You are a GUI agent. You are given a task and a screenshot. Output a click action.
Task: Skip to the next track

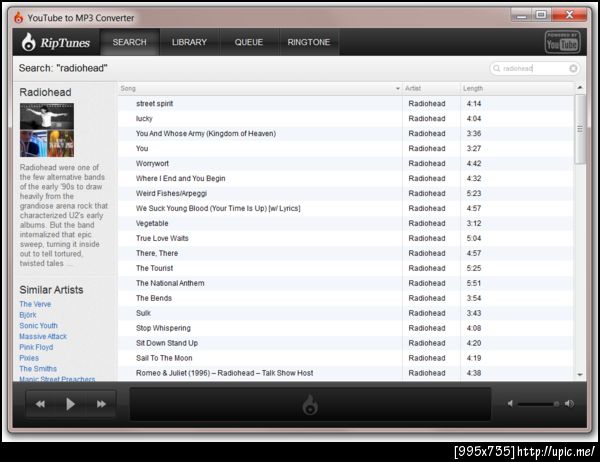coord(101,404)
